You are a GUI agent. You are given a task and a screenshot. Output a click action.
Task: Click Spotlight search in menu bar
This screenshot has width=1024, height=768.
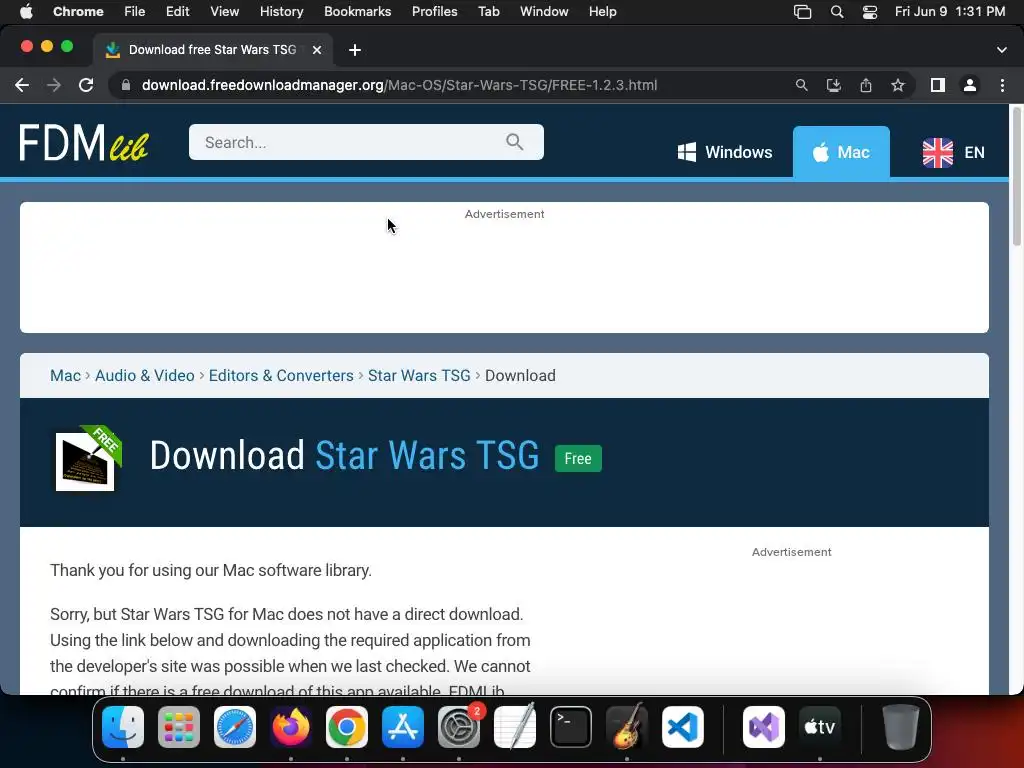tap(837, 12)
